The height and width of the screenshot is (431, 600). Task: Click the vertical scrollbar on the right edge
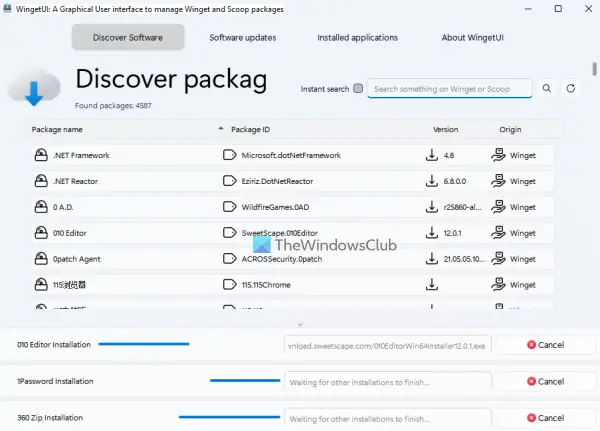[x=594, y=69]
